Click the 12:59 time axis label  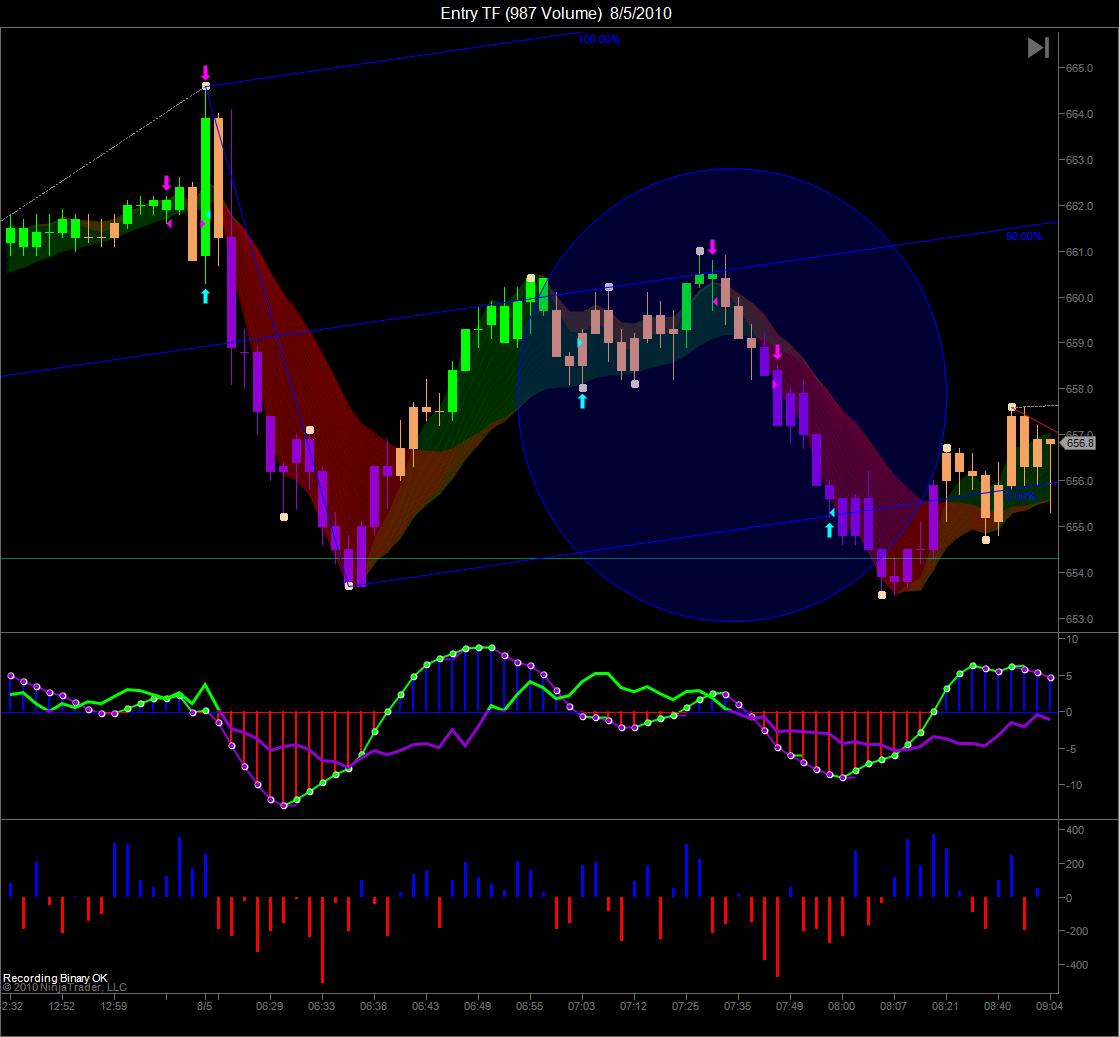click(x=113, y=1006)
